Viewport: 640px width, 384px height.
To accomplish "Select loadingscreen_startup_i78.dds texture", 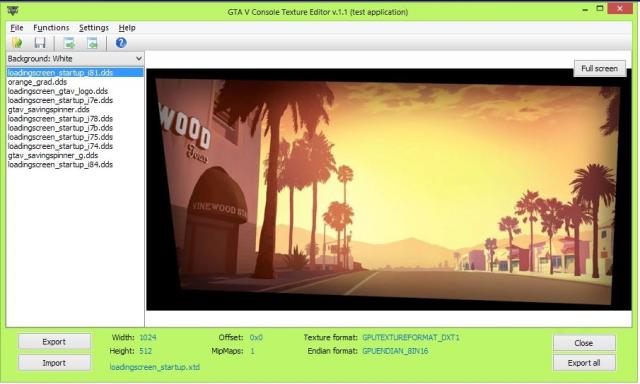I will [x=60, y=119].
